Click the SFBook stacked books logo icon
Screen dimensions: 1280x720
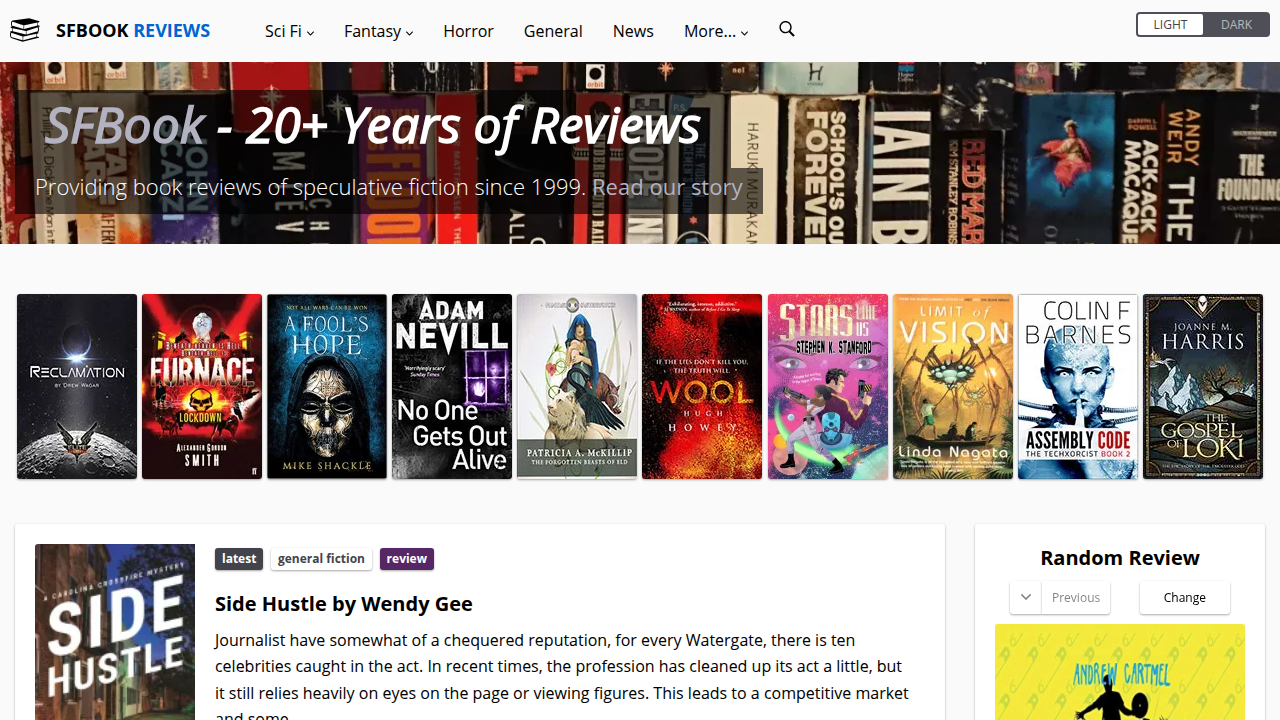click(25, 30)
